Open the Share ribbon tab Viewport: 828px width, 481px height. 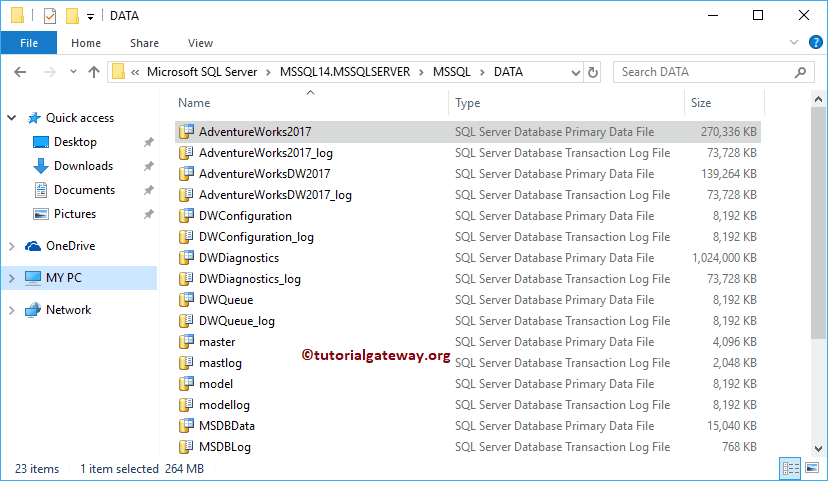tap(144, 43)
